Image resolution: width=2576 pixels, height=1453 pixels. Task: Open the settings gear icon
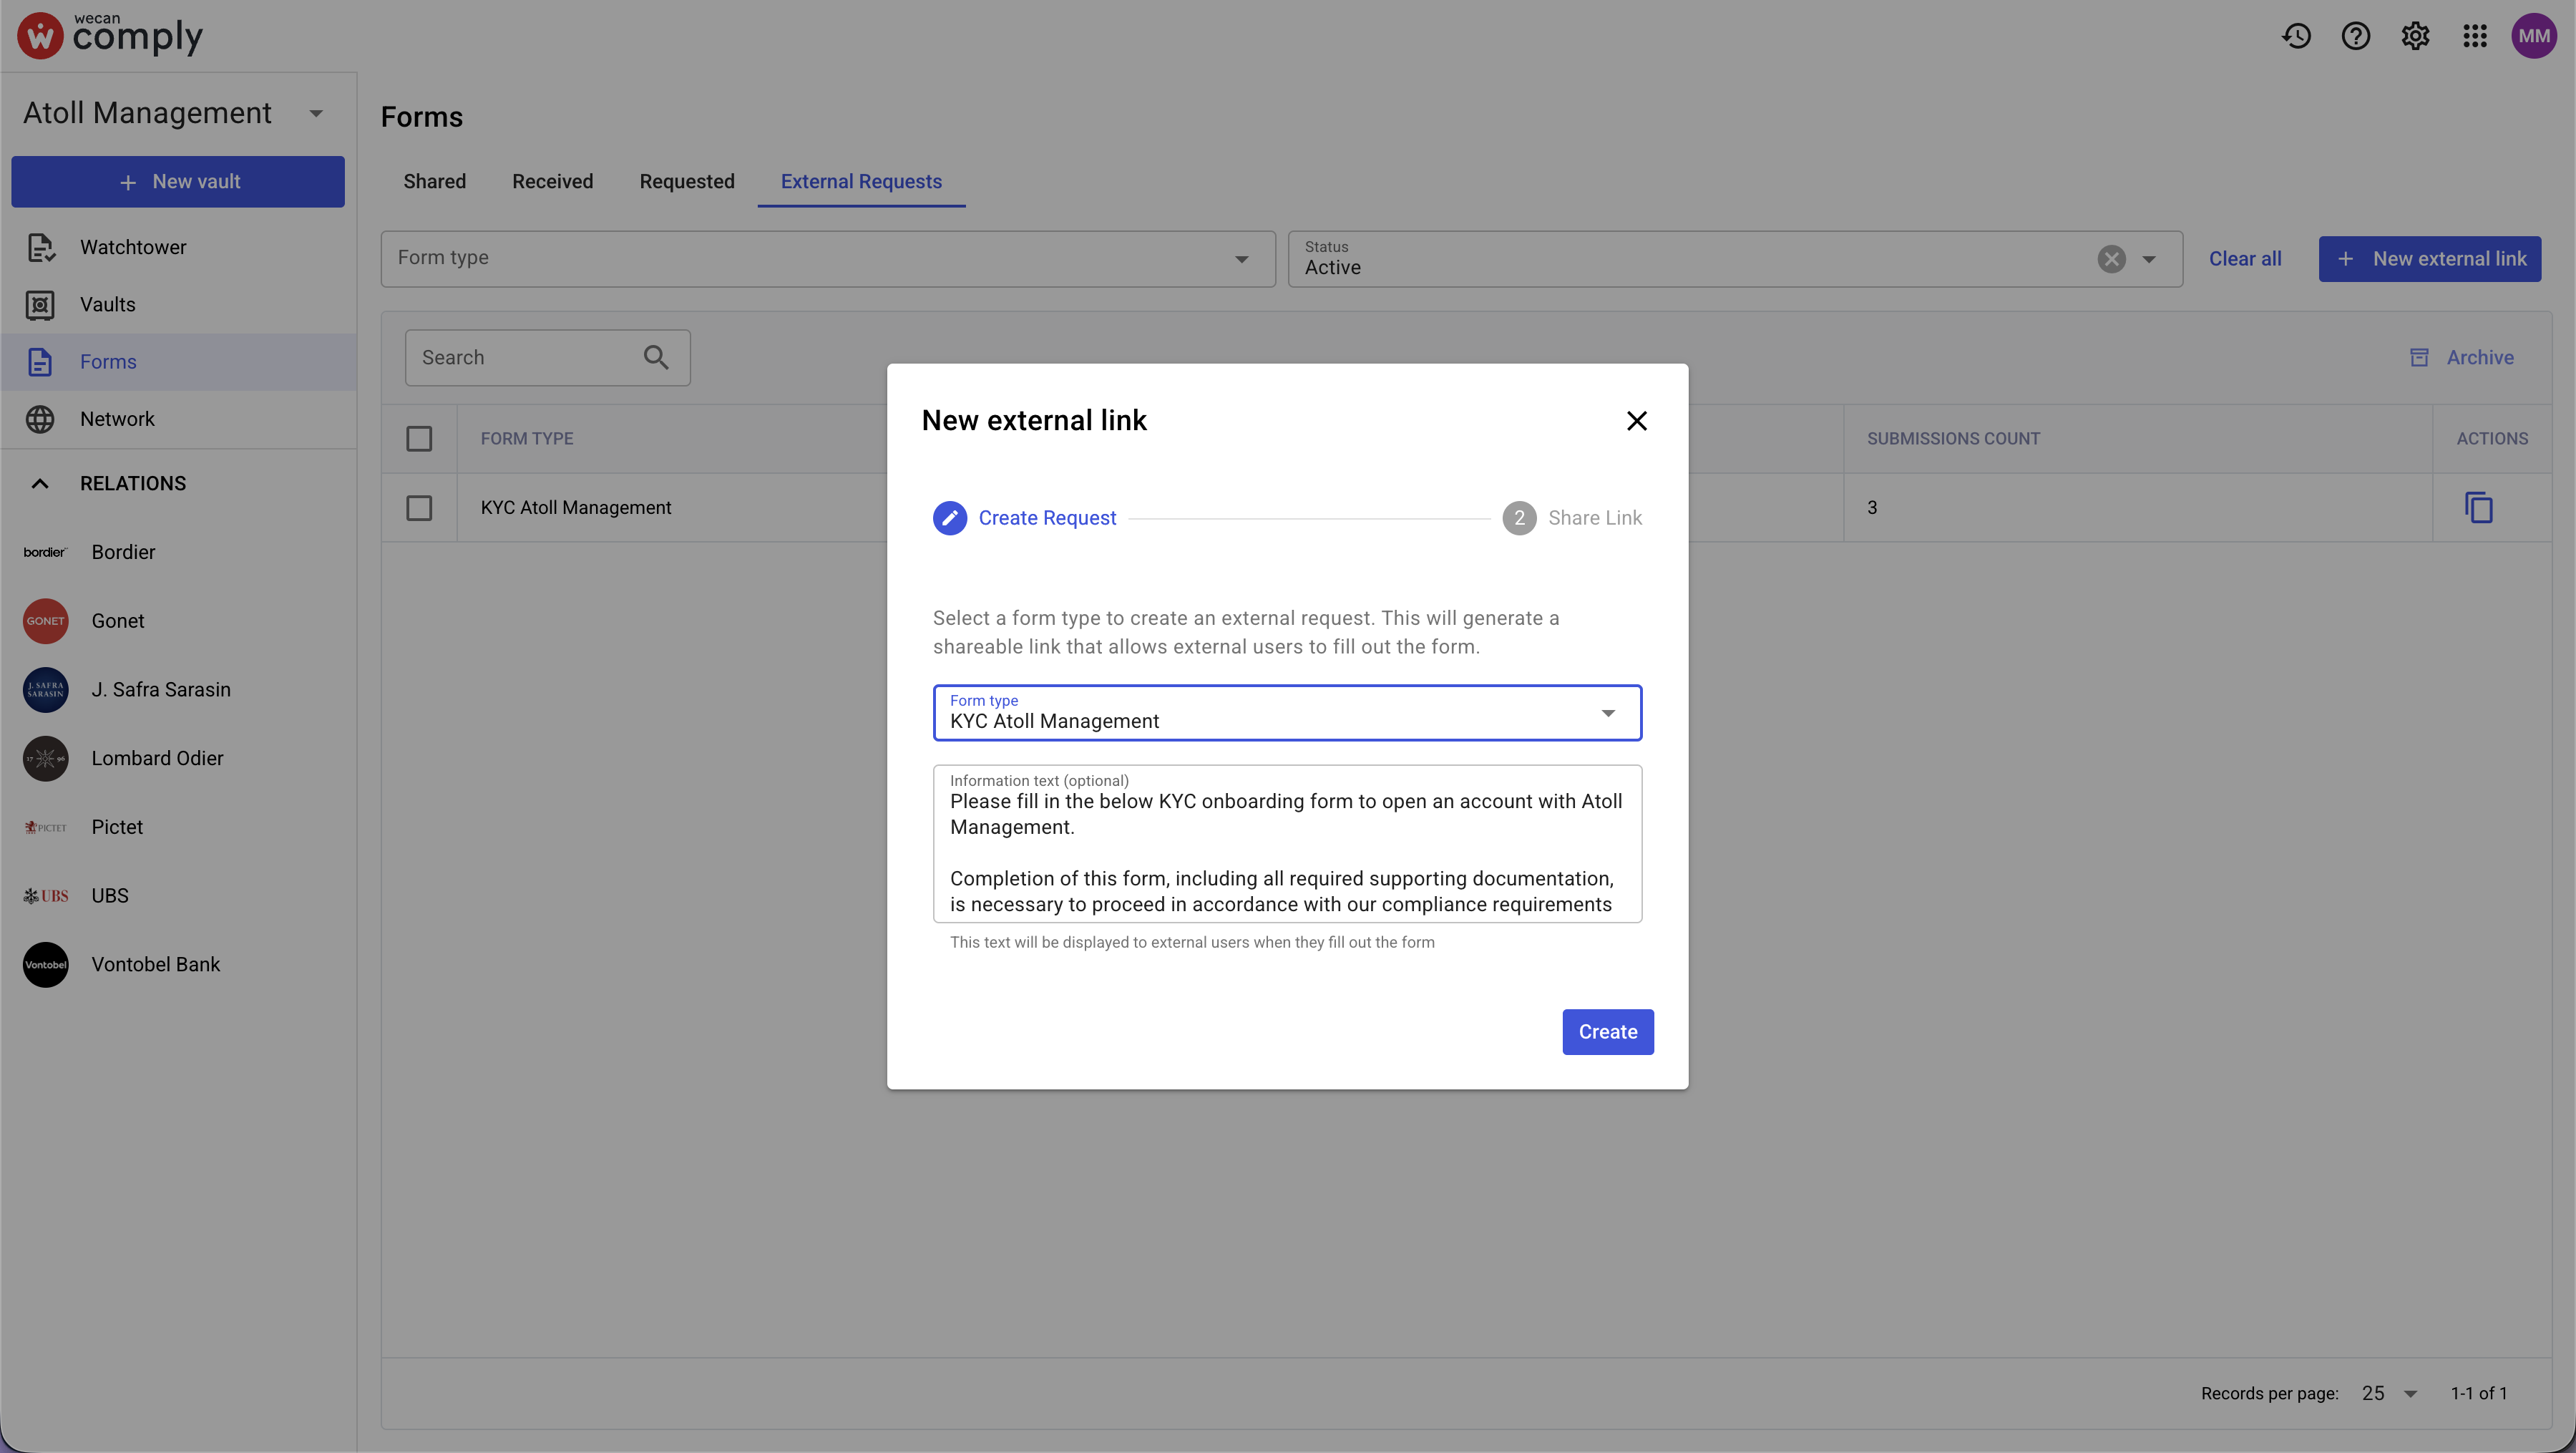[2415, 36]
